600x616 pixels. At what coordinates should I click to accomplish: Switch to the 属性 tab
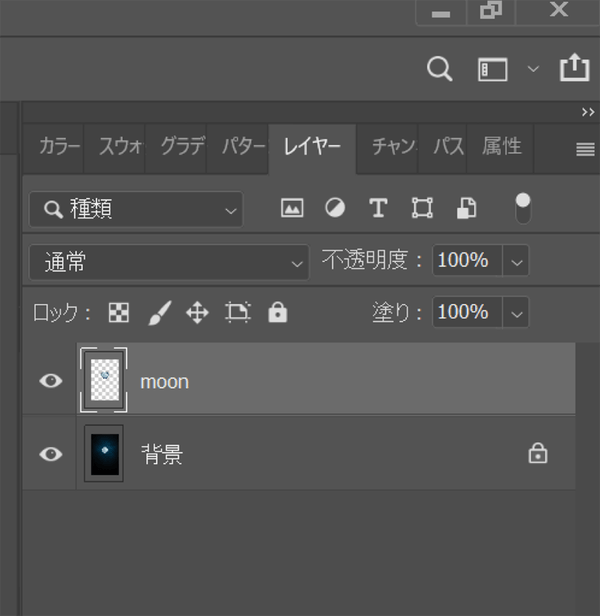click(x=501, y=147)
